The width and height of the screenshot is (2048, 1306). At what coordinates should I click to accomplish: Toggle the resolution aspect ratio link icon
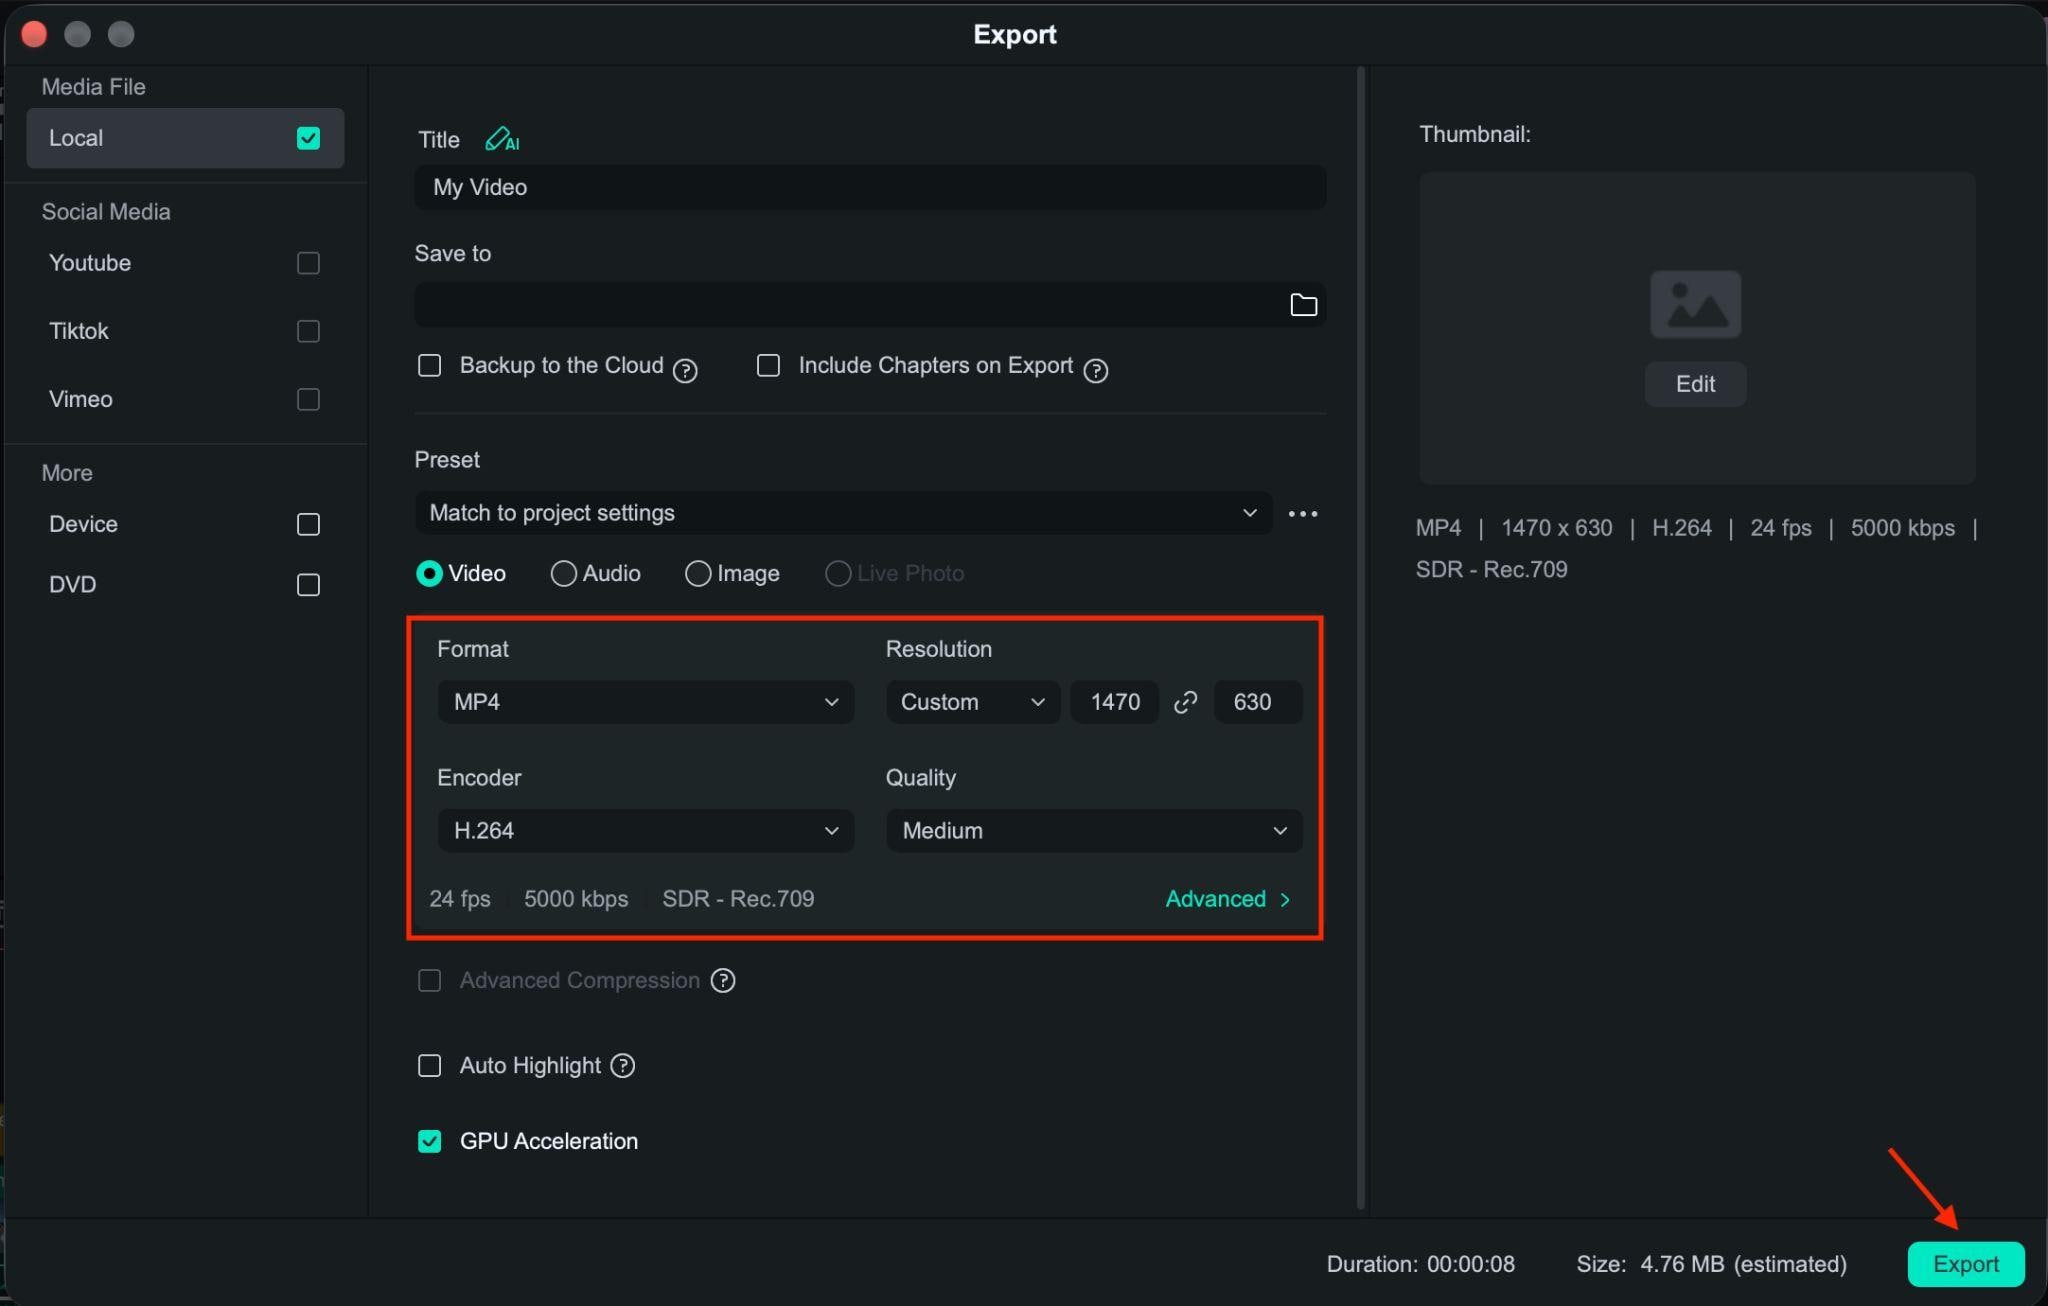pos(1186,702)
